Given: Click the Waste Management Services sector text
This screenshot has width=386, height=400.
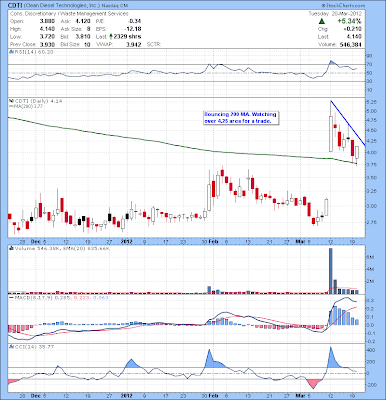Looking at the screenshot, I should point(95,14).
